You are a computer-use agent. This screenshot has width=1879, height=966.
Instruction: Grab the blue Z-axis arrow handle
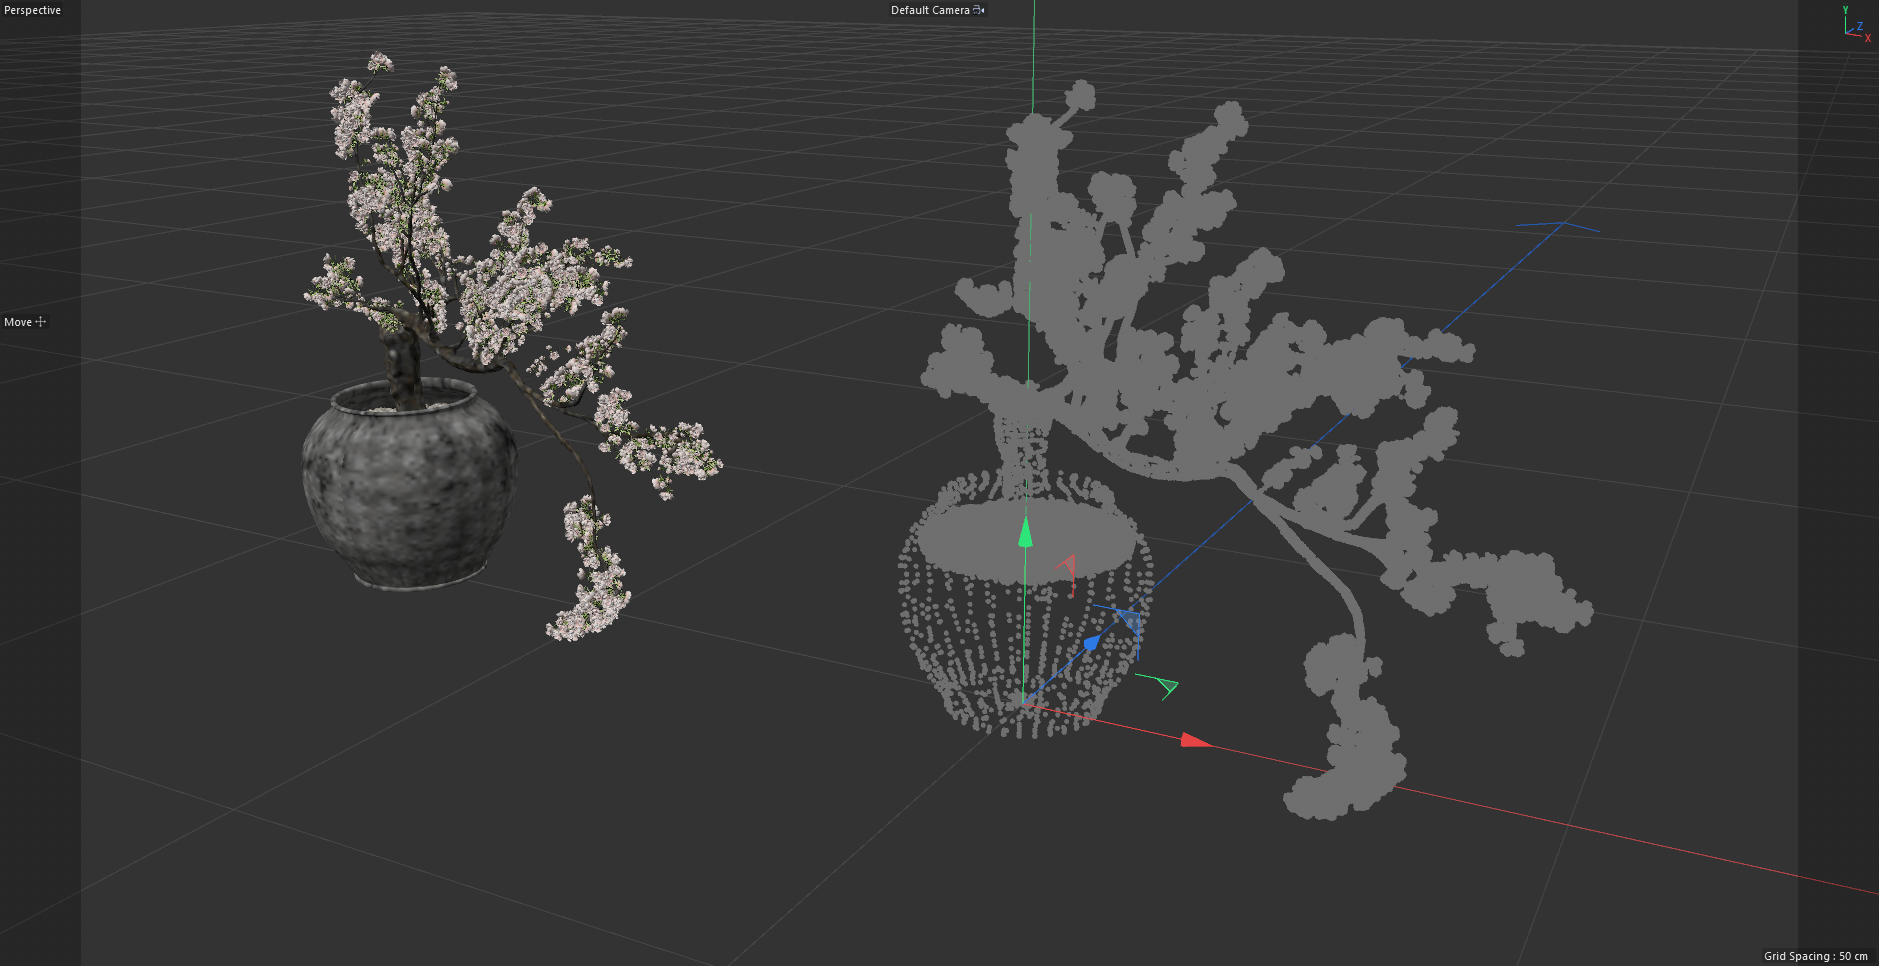(x=1092, y=642)
